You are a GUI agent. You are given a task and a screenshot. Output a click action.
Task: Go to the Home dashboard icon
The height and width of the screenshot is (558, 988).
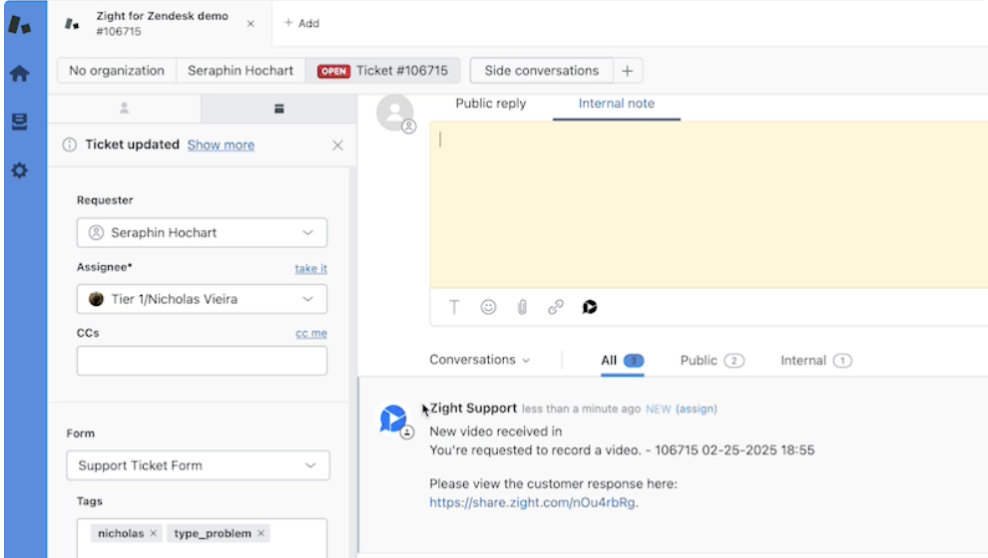coord(20,73)
